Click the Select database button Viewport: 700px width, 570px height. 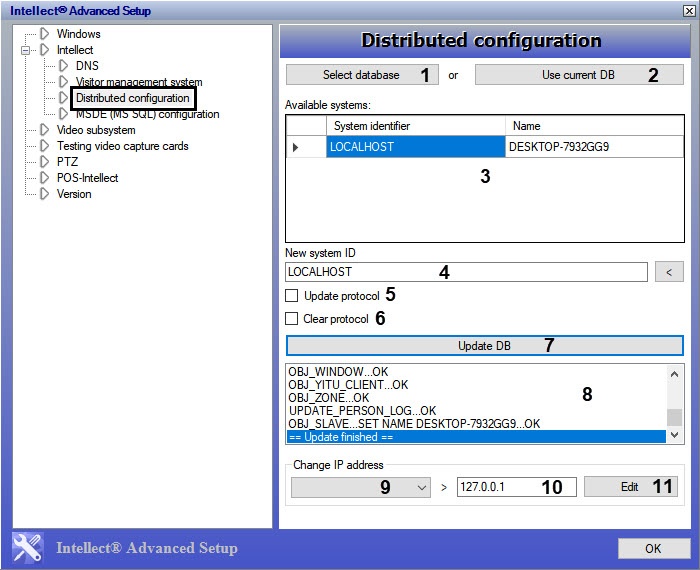tap(362, 75)
